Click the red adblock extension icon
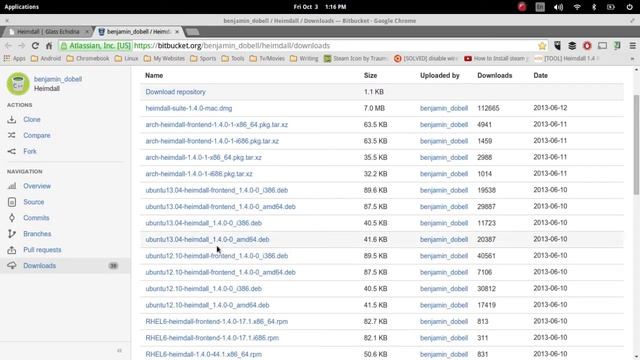The height and width of the screenshot is (360, 640). point(587,46)
